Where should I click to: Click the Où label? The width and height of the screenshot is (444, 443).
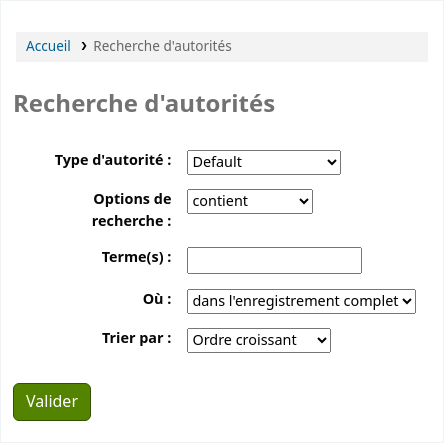(x=157, y=299)
